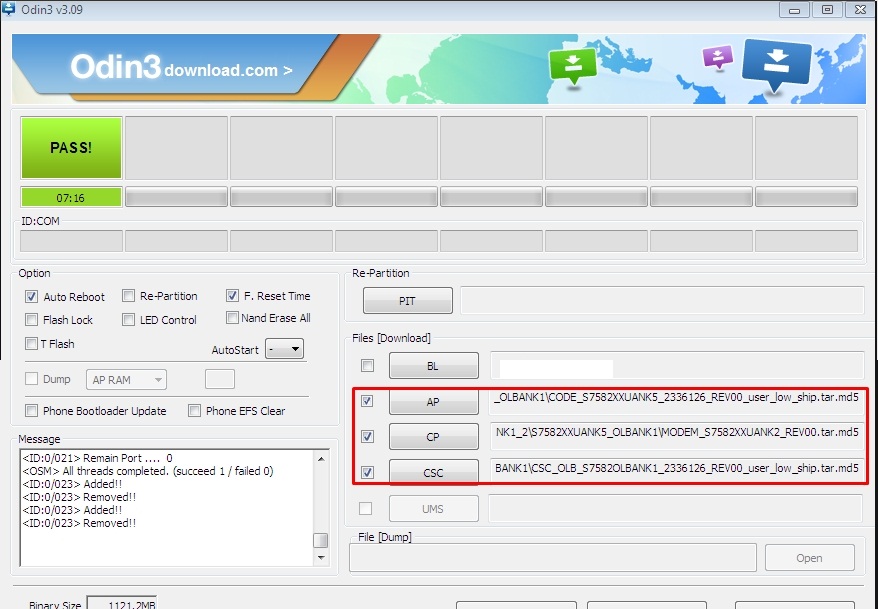The height and width of the screenshot is (609, 878).
Task: Click the Open button for File Dump
Action: [810, 558]
